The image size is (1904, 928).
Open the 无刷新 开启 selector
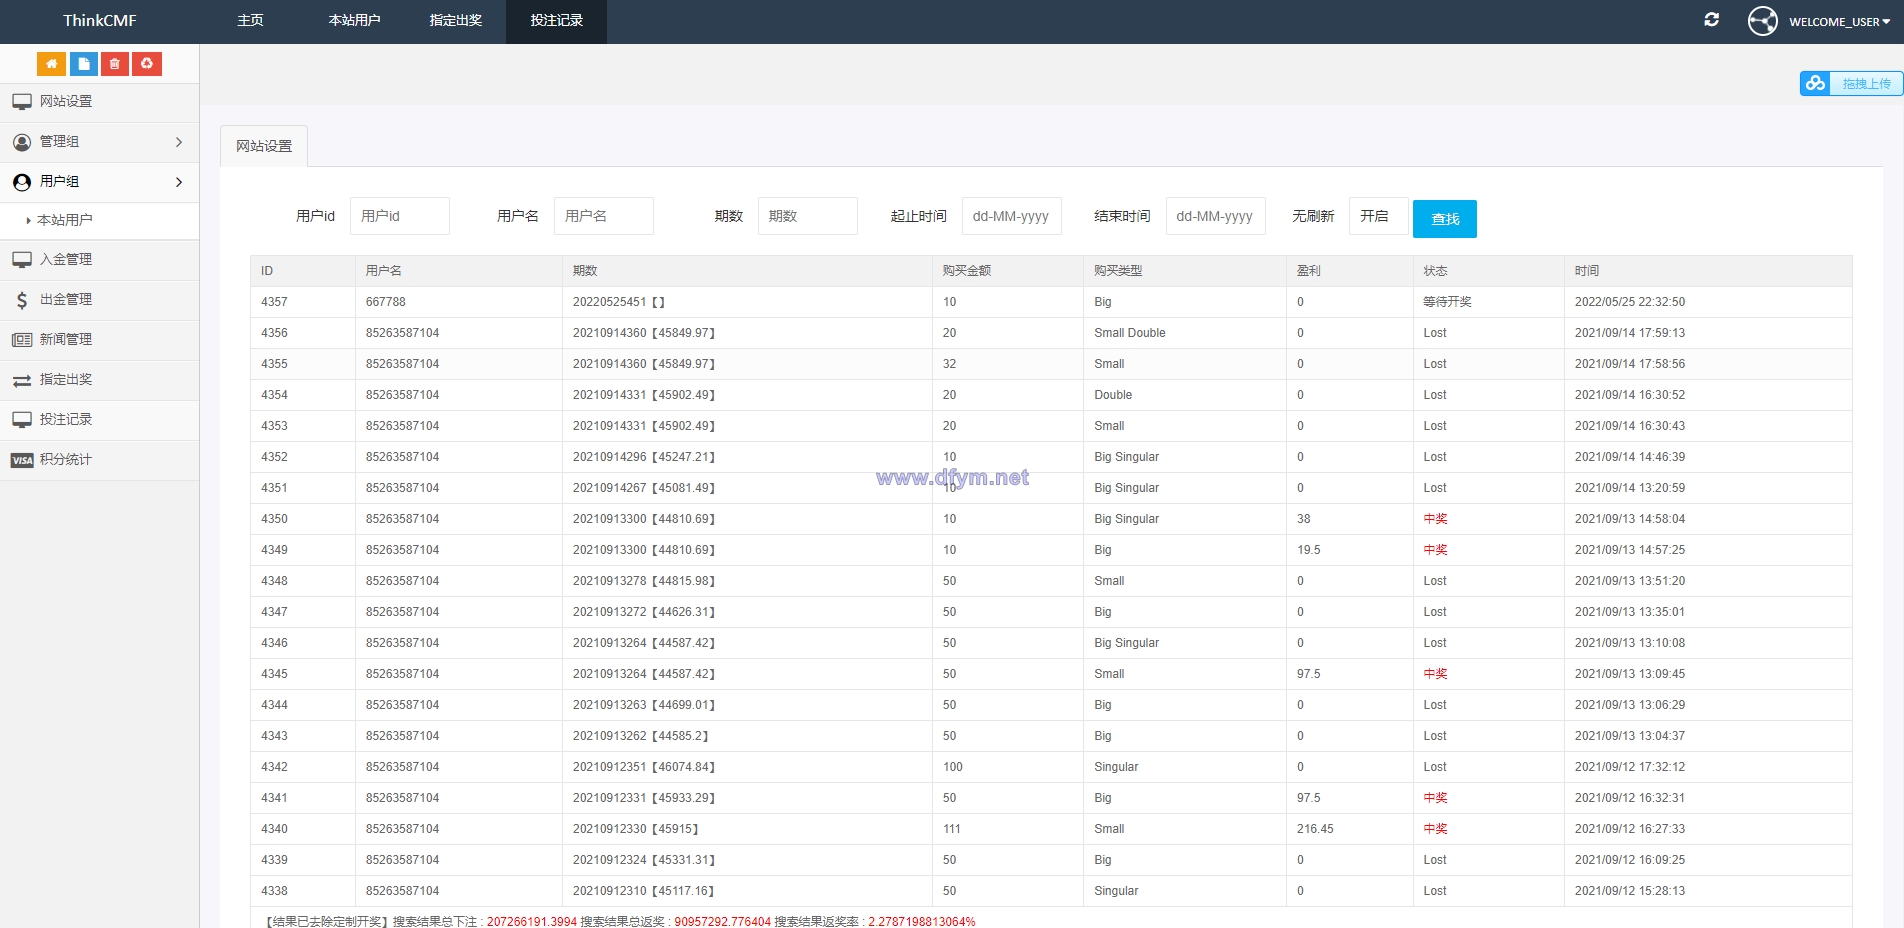tap(1378, 216)
